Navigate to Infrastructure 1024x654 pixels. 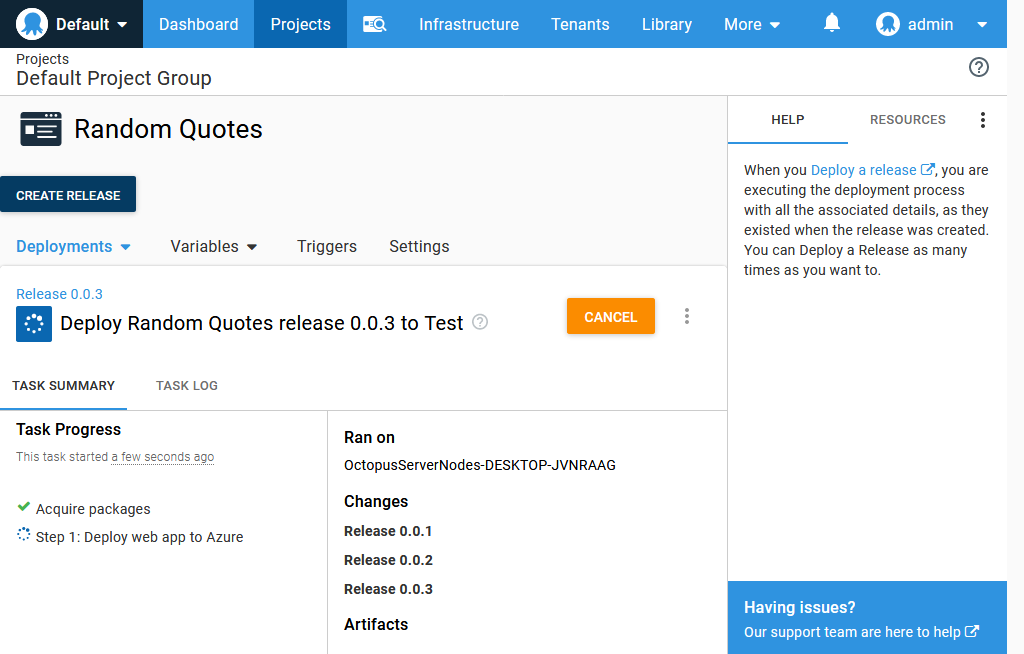pyautogui.click(x=469, y=24)
